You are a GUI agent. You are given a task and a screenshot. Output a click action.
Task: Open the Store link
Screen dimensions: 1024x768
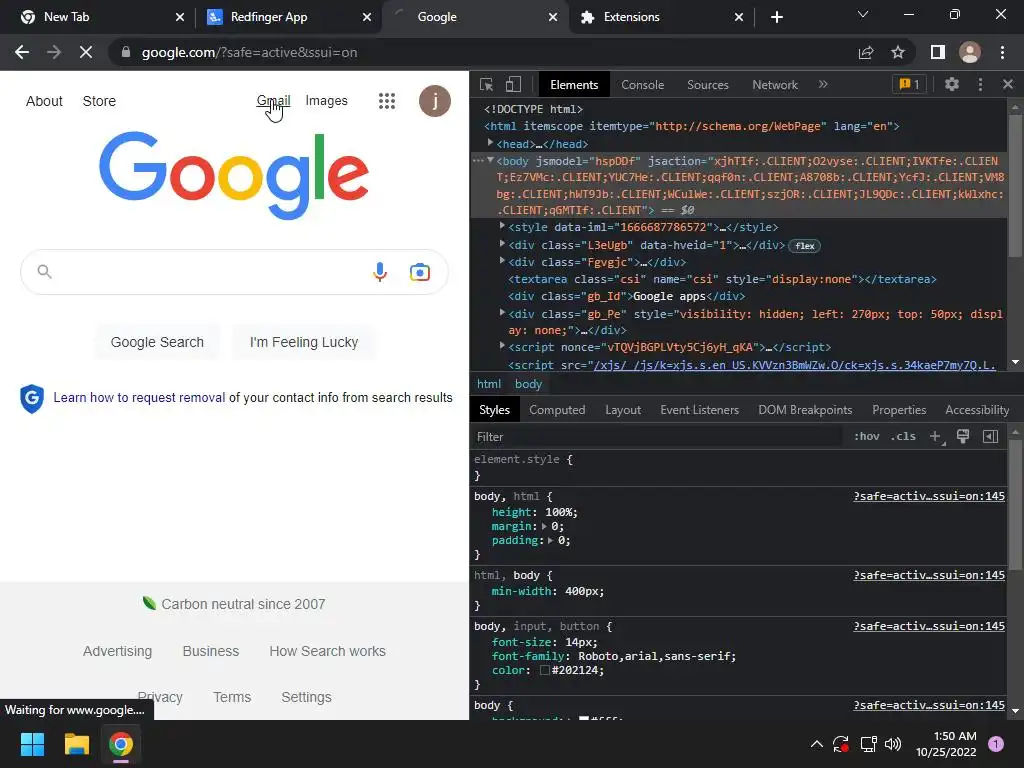coord(99,101)
